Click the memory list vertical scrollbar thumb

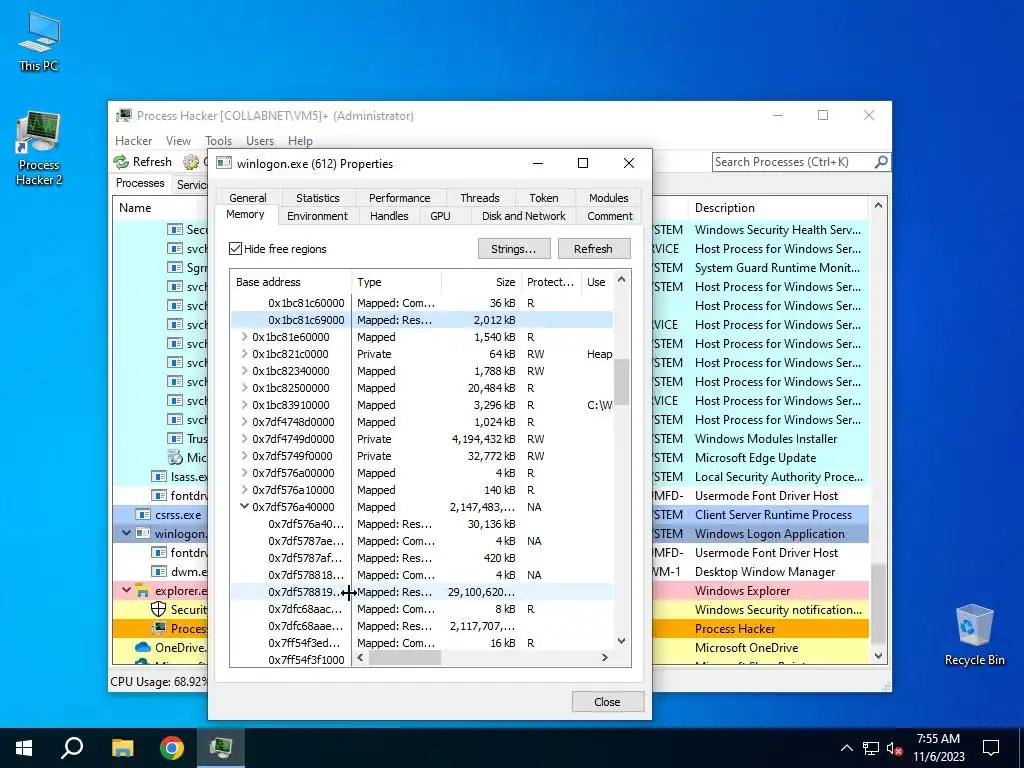coord(622,381)
